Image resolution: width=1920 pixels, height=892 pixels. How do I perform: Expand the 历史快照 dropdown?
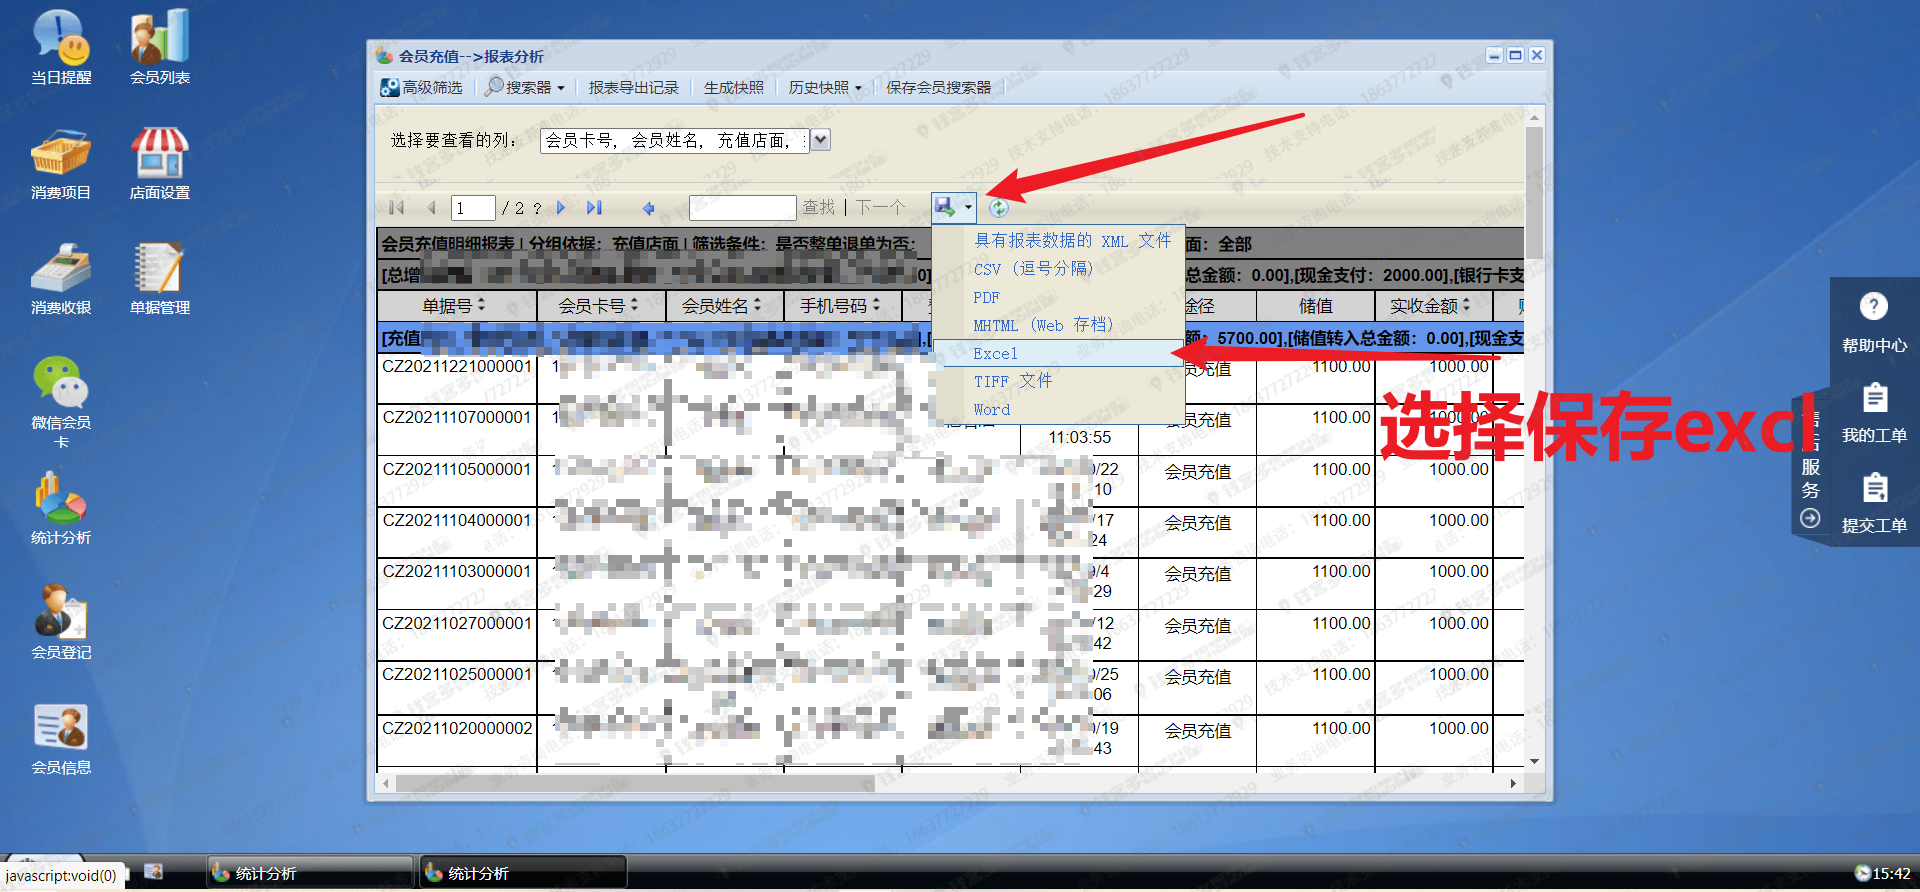(x=824, y=88)
